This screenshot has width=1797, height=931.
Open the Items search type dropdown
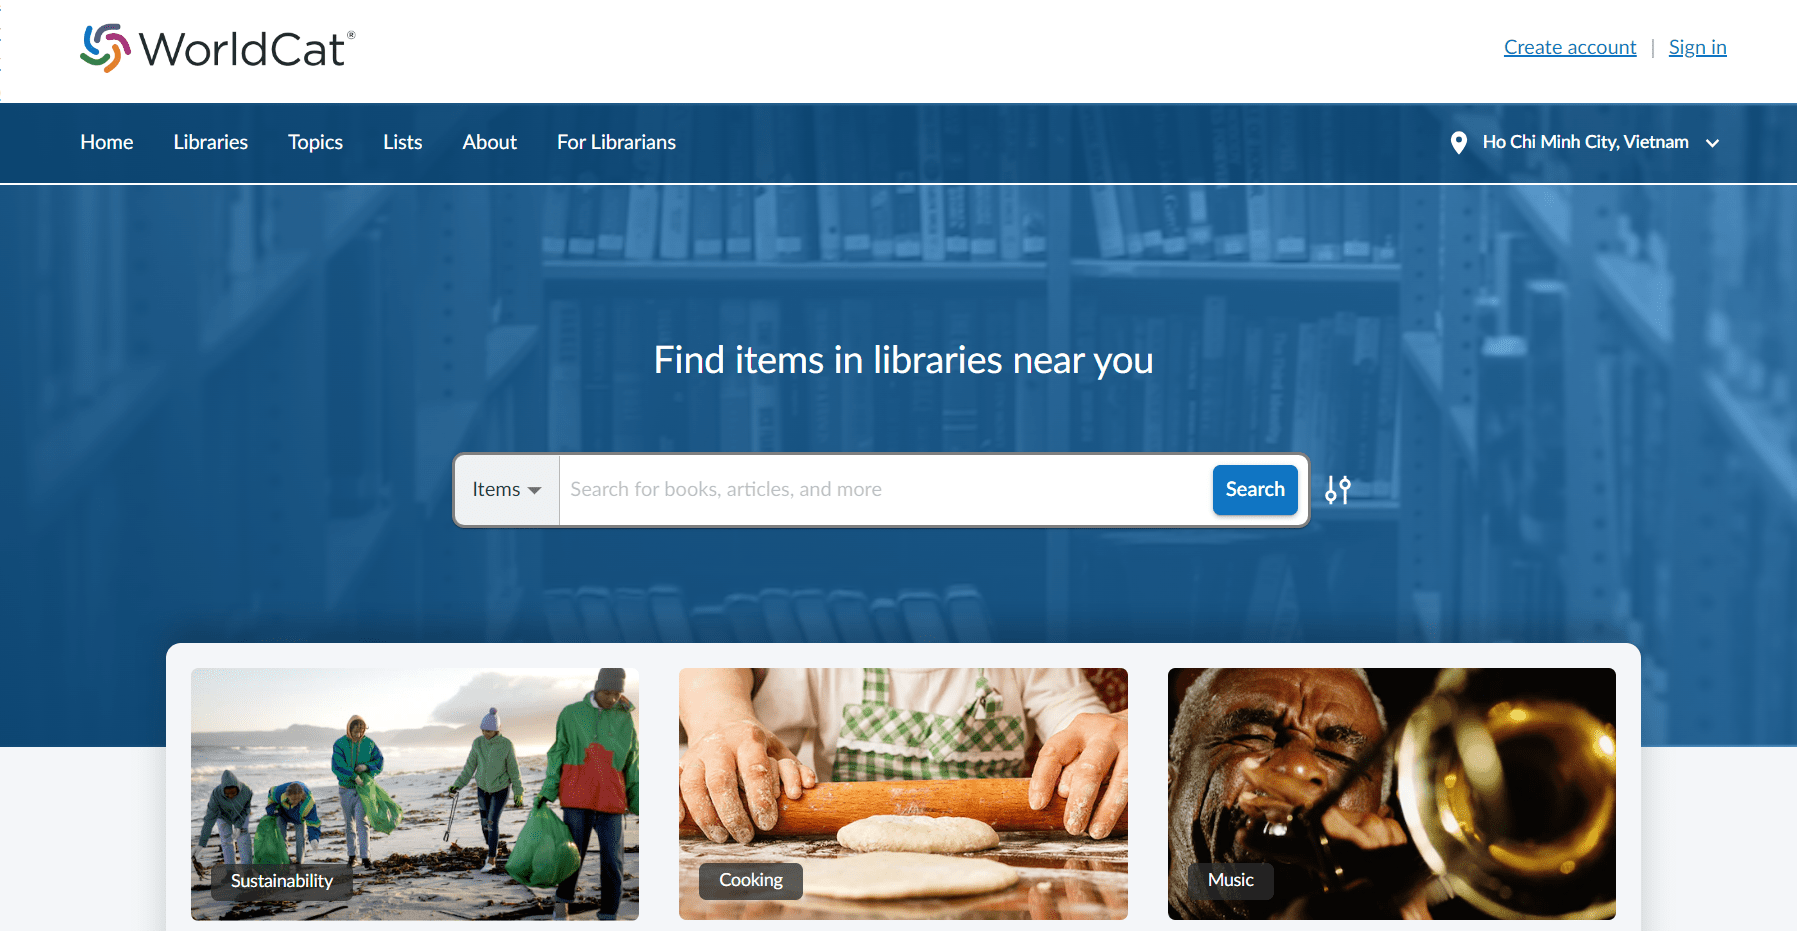(x=507, y=490)
